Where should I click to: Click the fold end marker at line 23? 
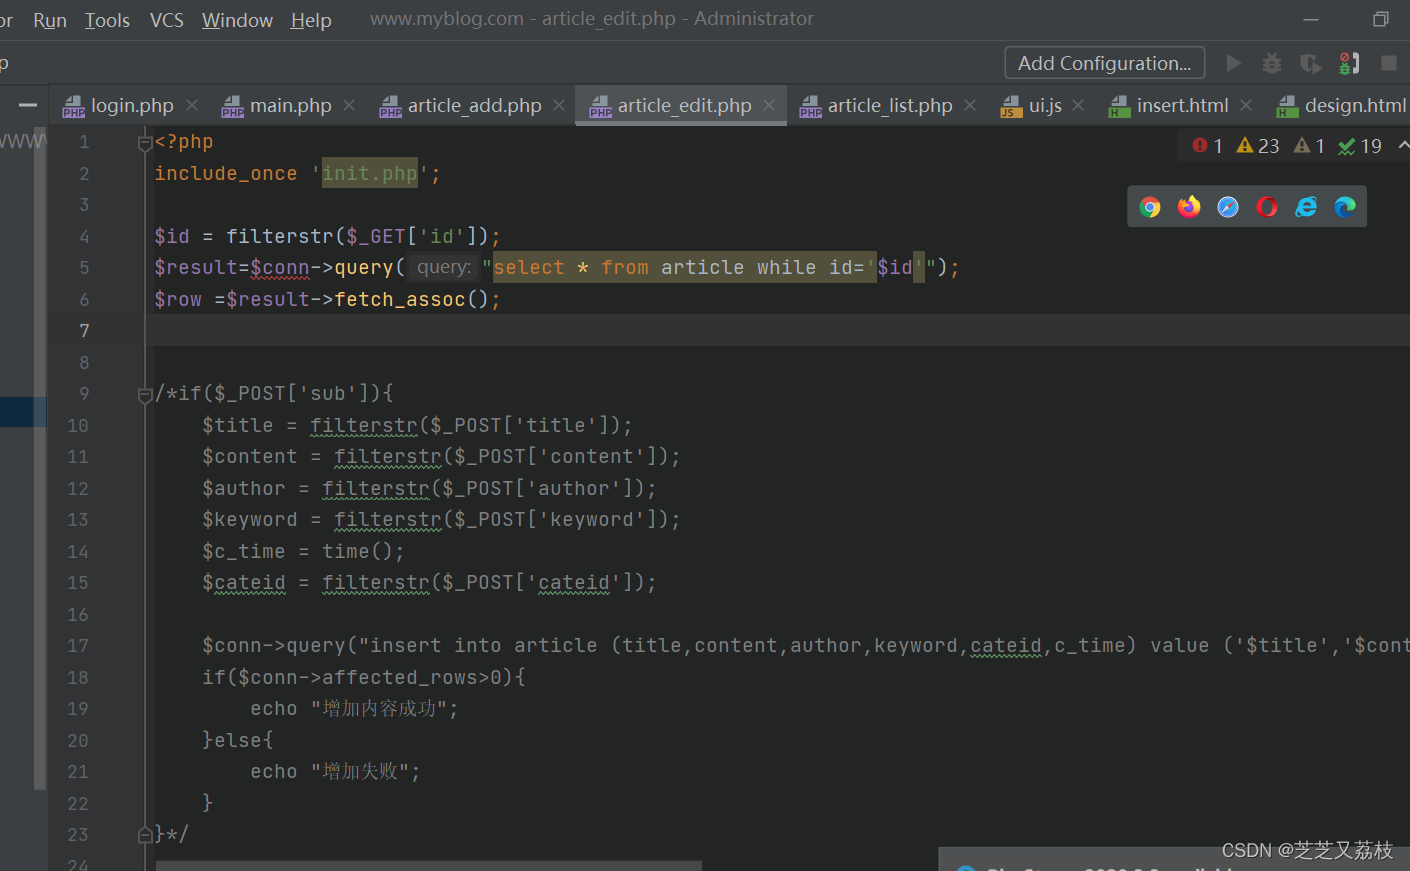tap(145, 834)
